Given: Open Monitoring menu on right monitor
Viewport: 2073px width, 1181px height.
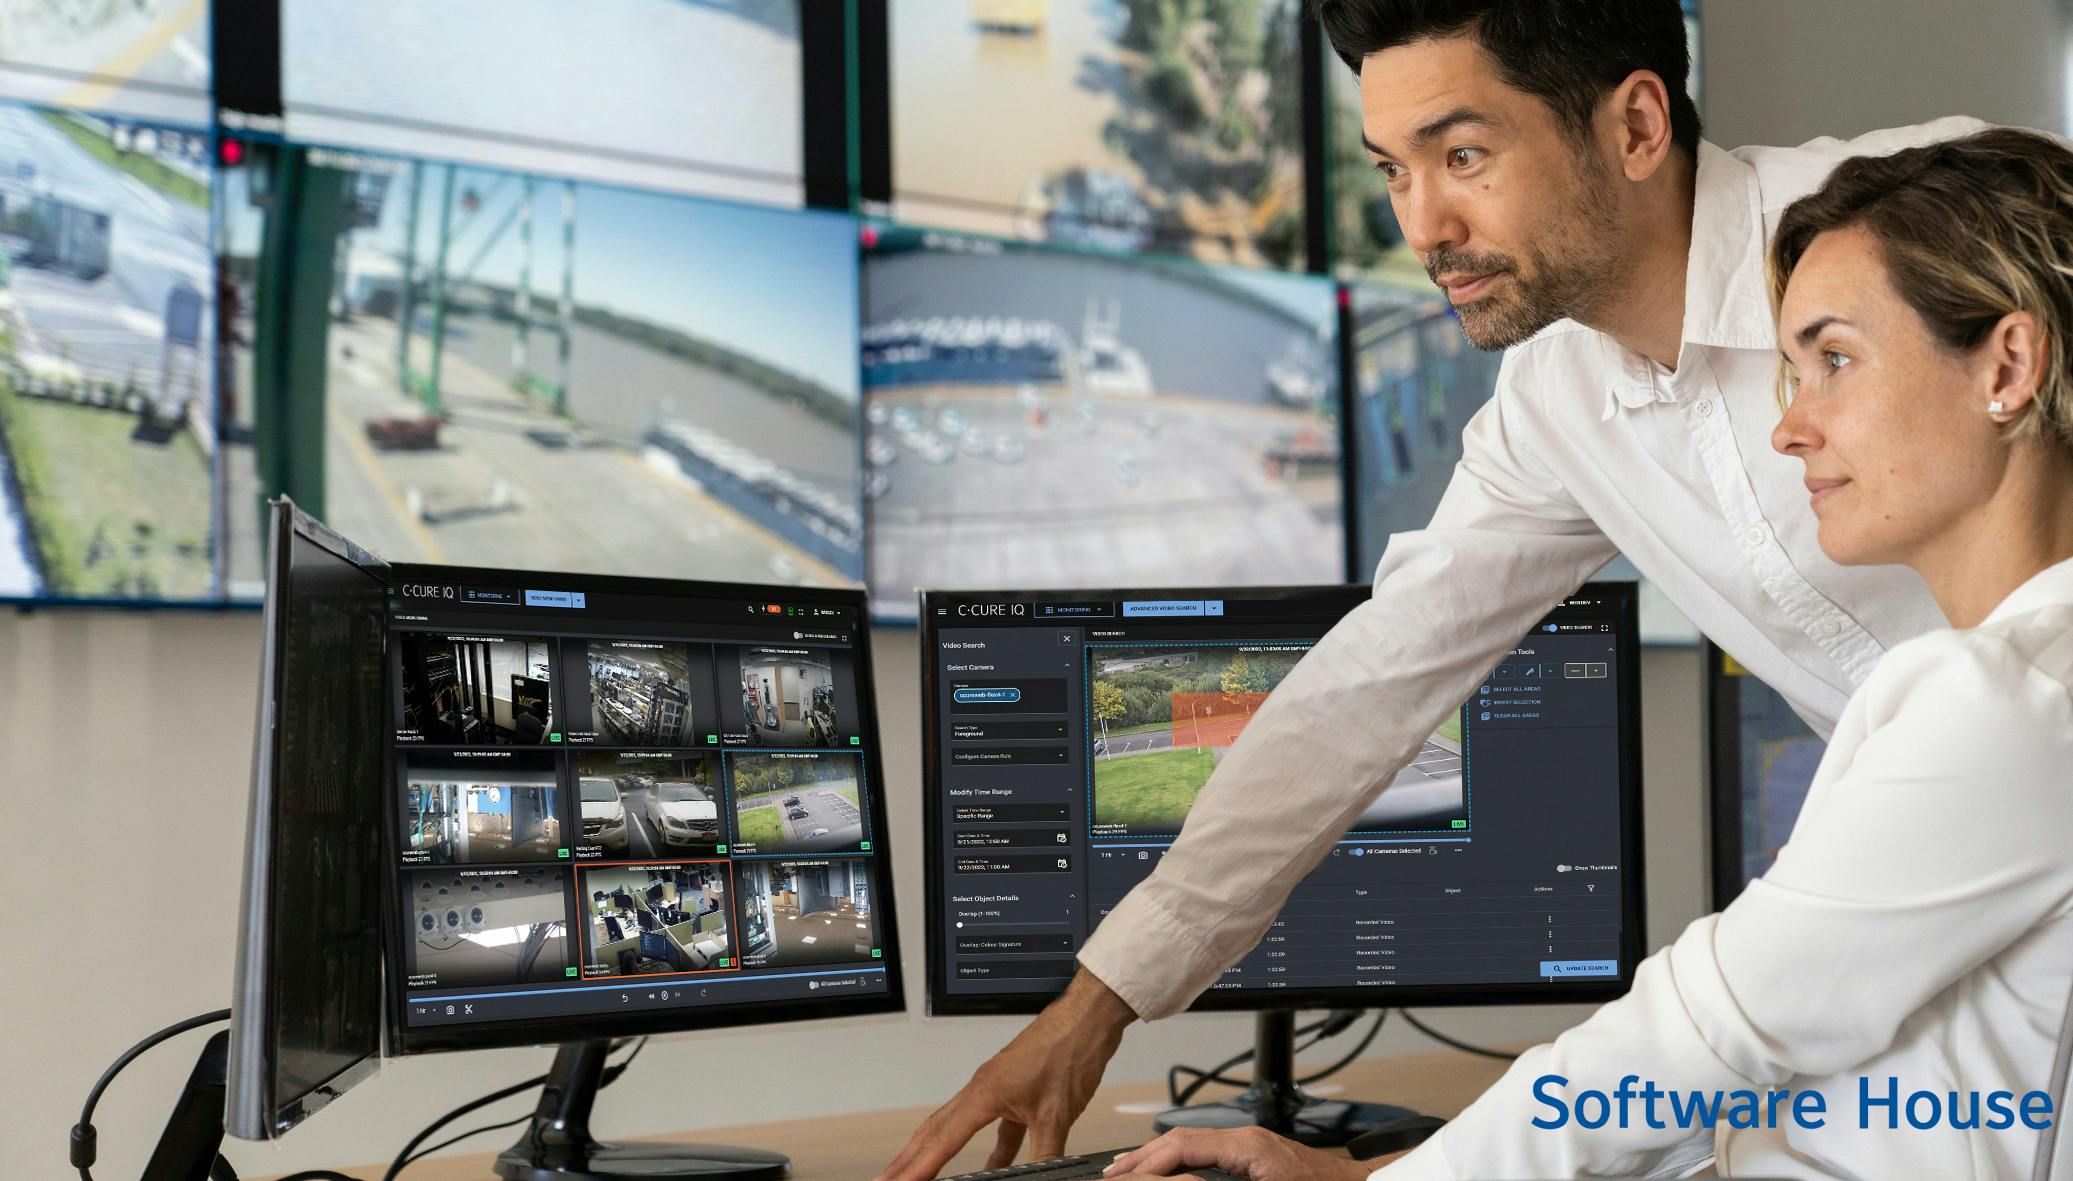Looking at the screenshot, I should (1074, 609).
